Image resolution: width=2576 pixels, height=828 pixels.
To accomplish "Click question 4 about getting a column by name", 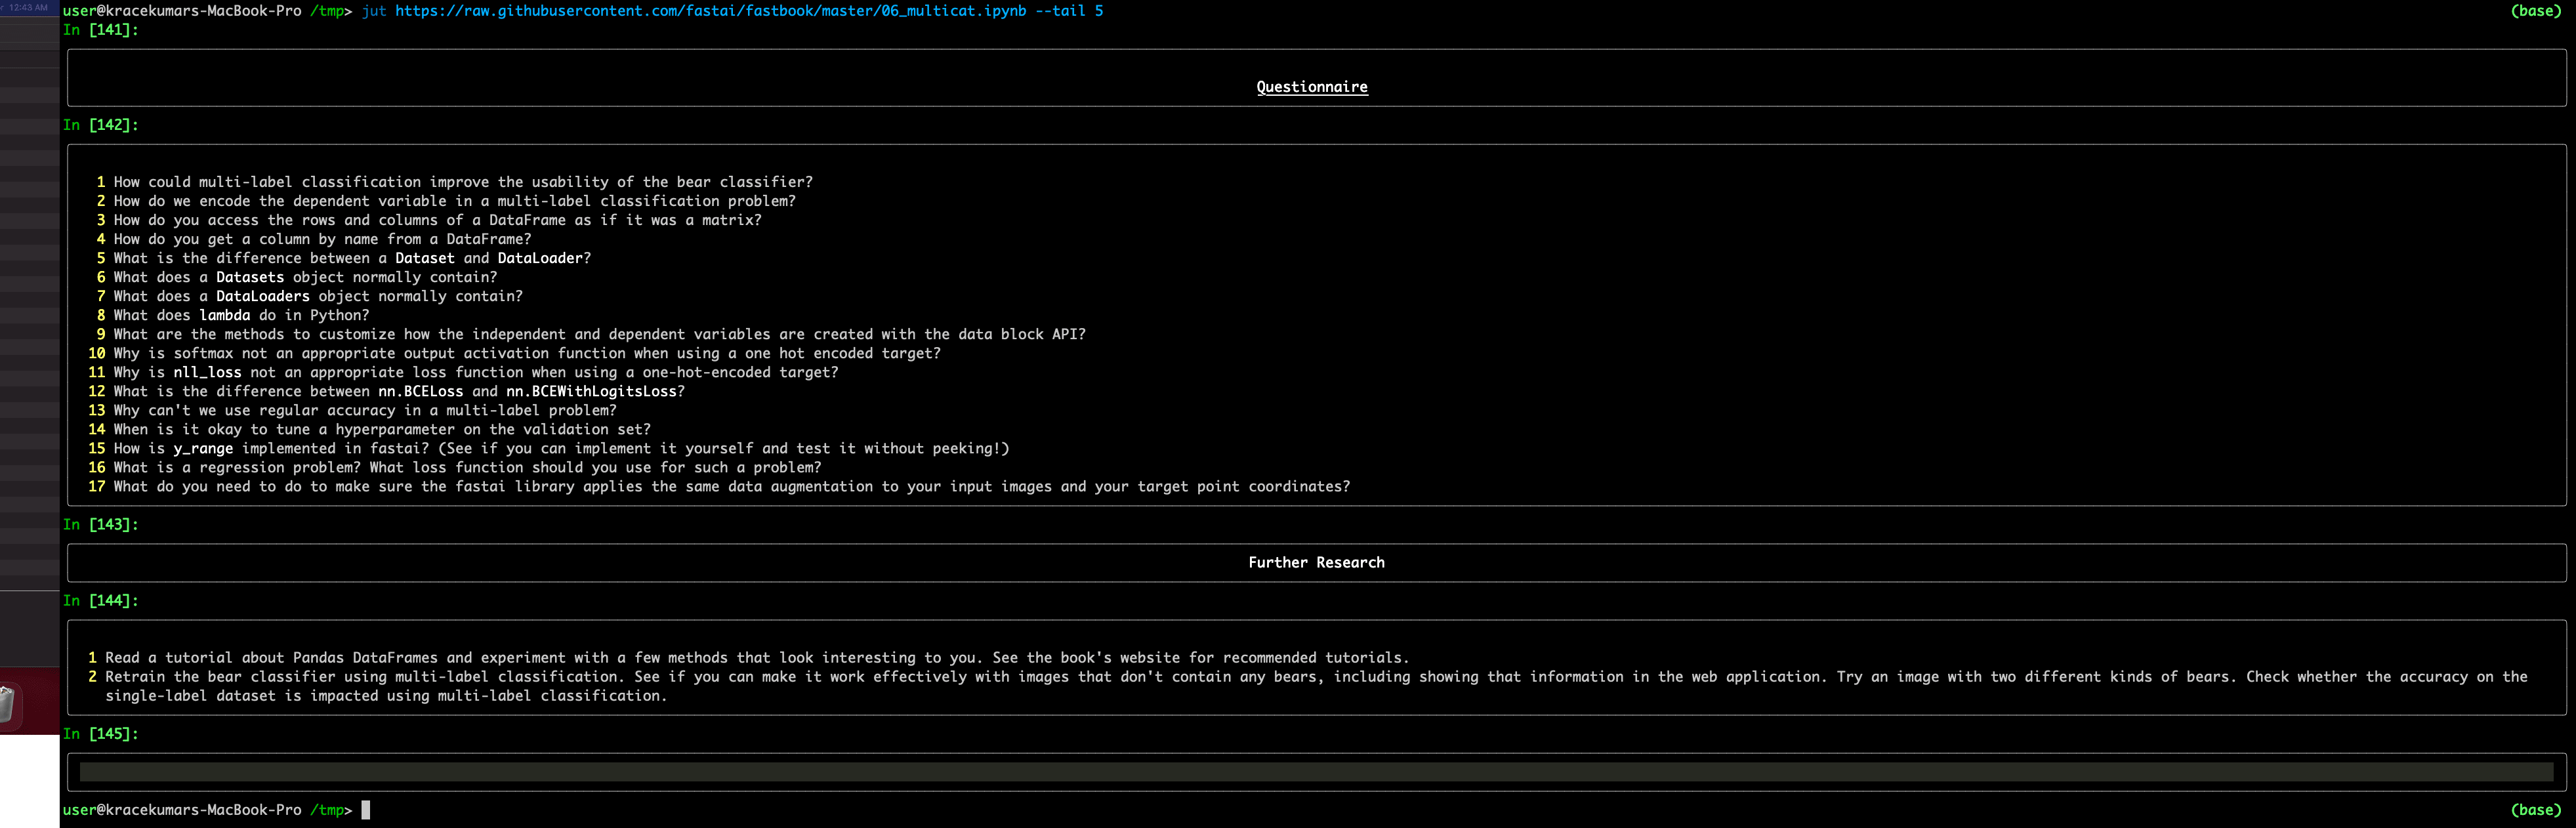I will coord(322,239).
